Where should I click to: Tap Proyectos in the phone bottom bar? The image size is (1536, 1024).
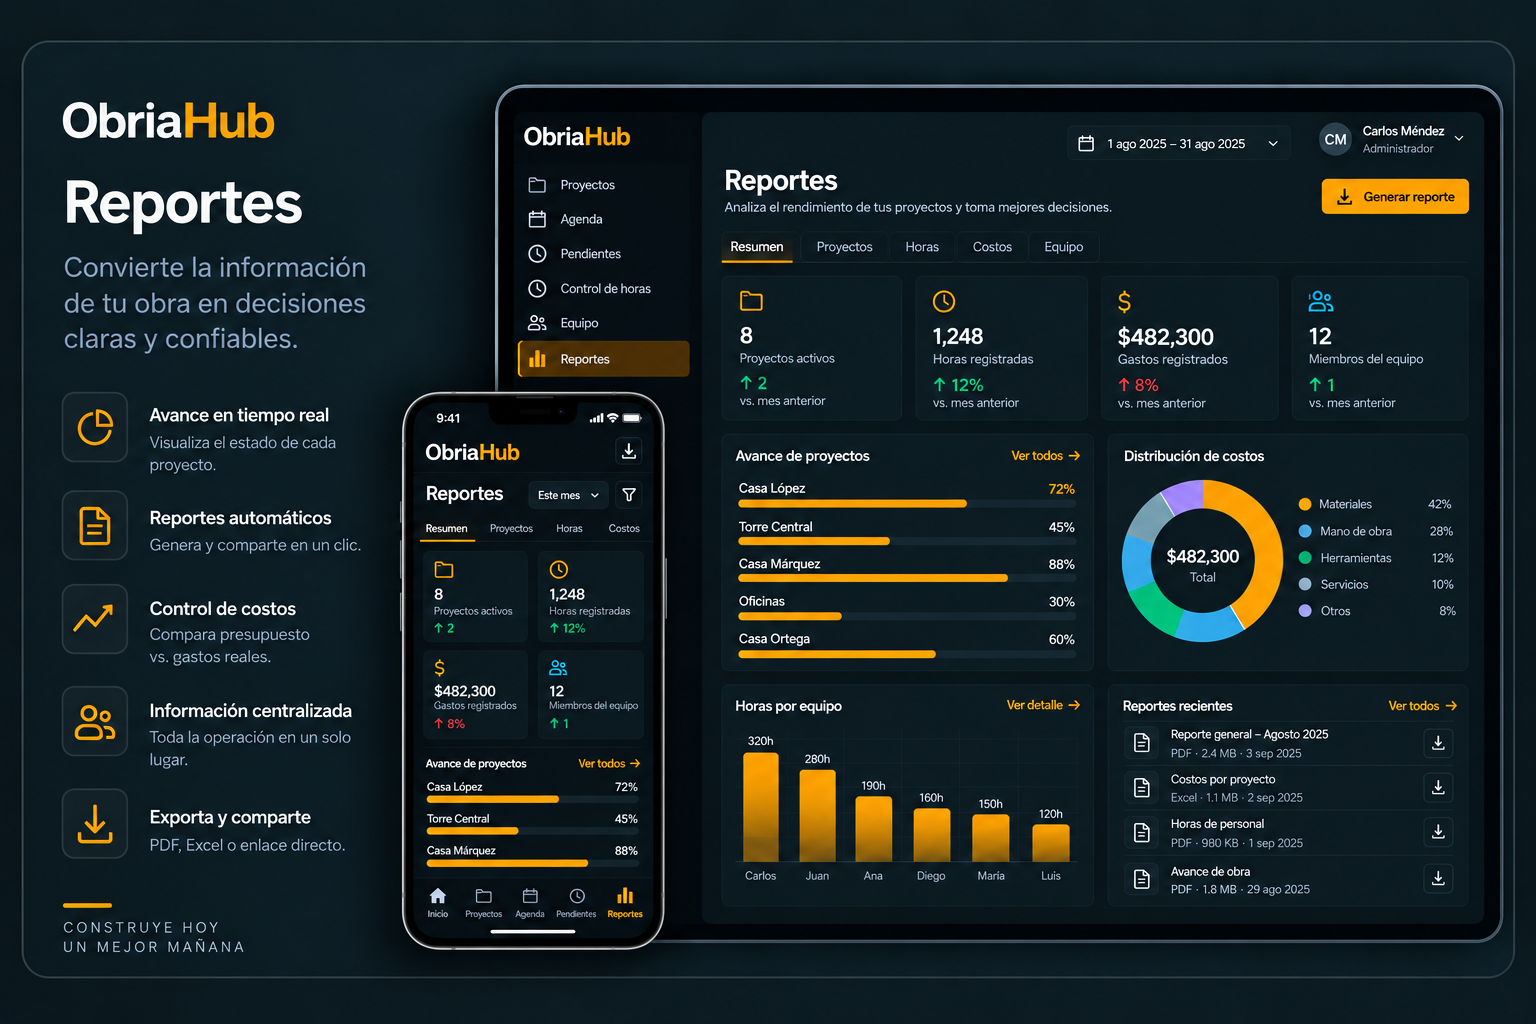484,902
